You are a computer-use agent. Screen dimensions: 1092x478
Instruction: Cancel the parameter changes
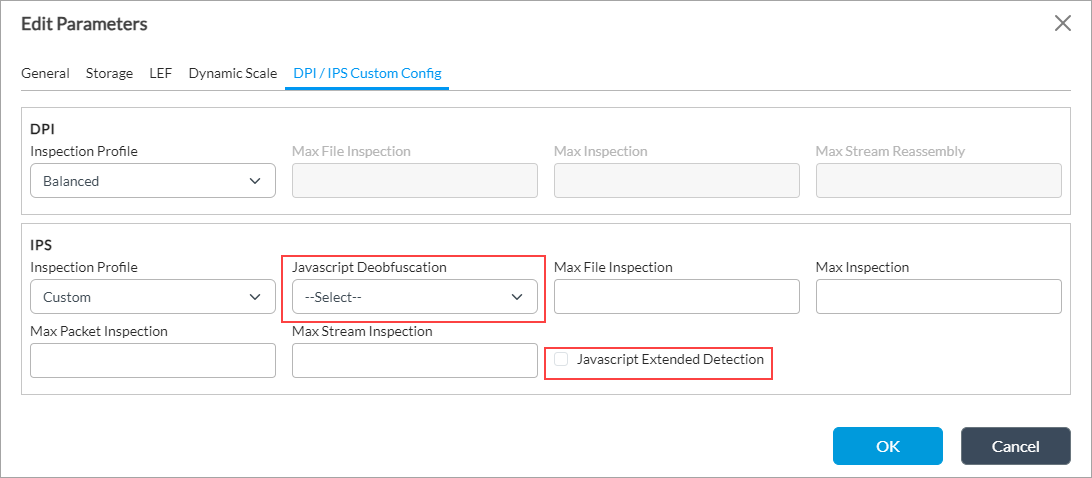point(1015,446)
